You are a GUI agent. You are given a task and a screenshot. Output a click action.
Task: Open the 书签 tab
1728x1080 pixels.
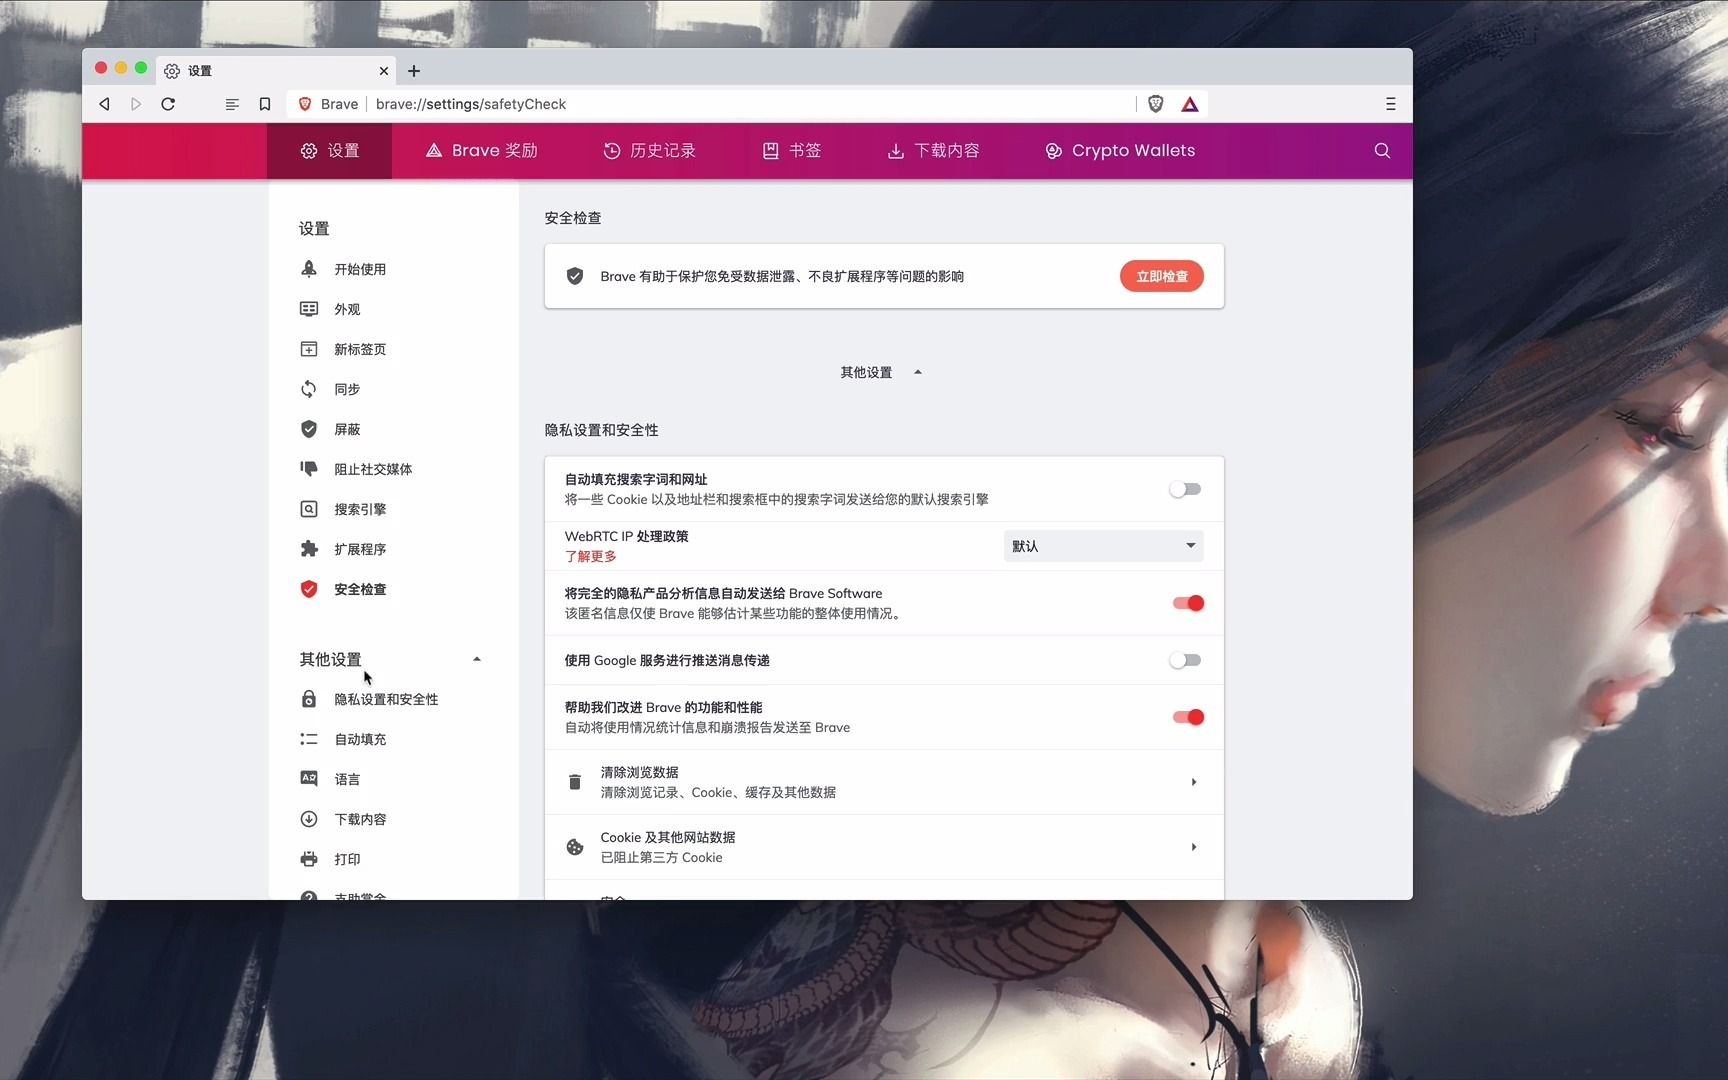[x=791, y=151]
